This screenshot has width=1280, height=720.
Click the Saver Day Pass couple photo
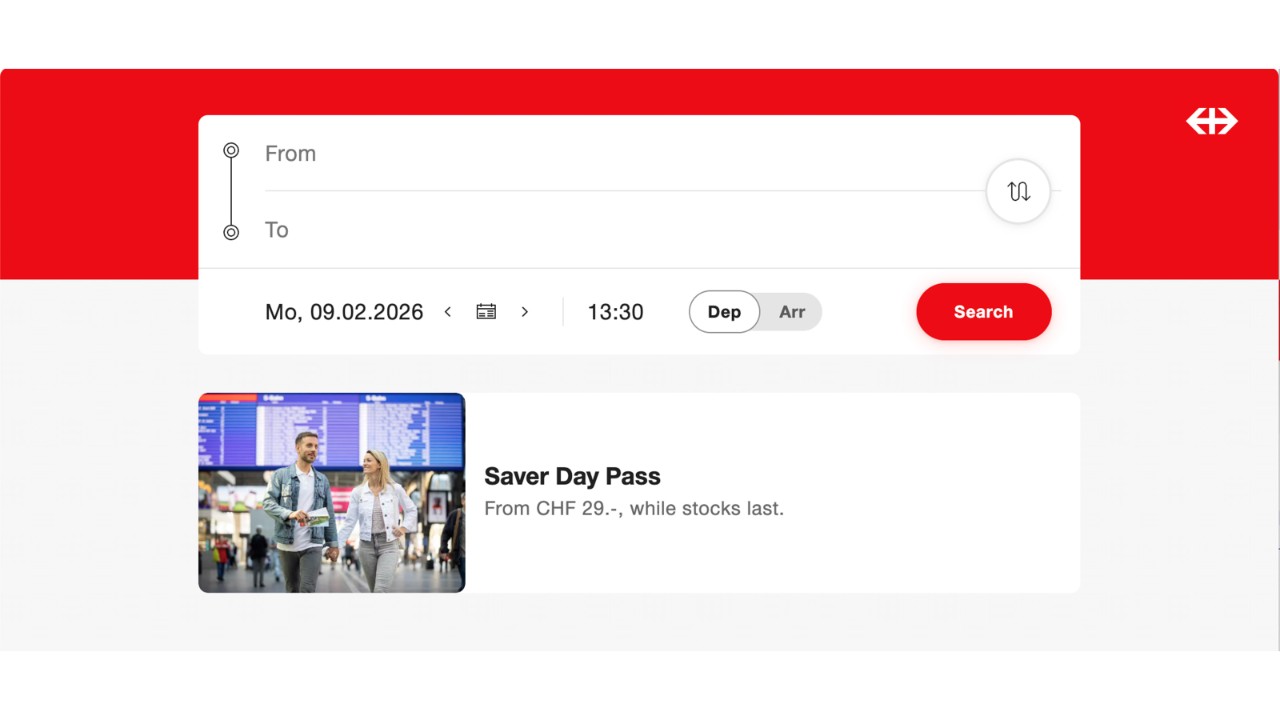(x=331, y=492)
